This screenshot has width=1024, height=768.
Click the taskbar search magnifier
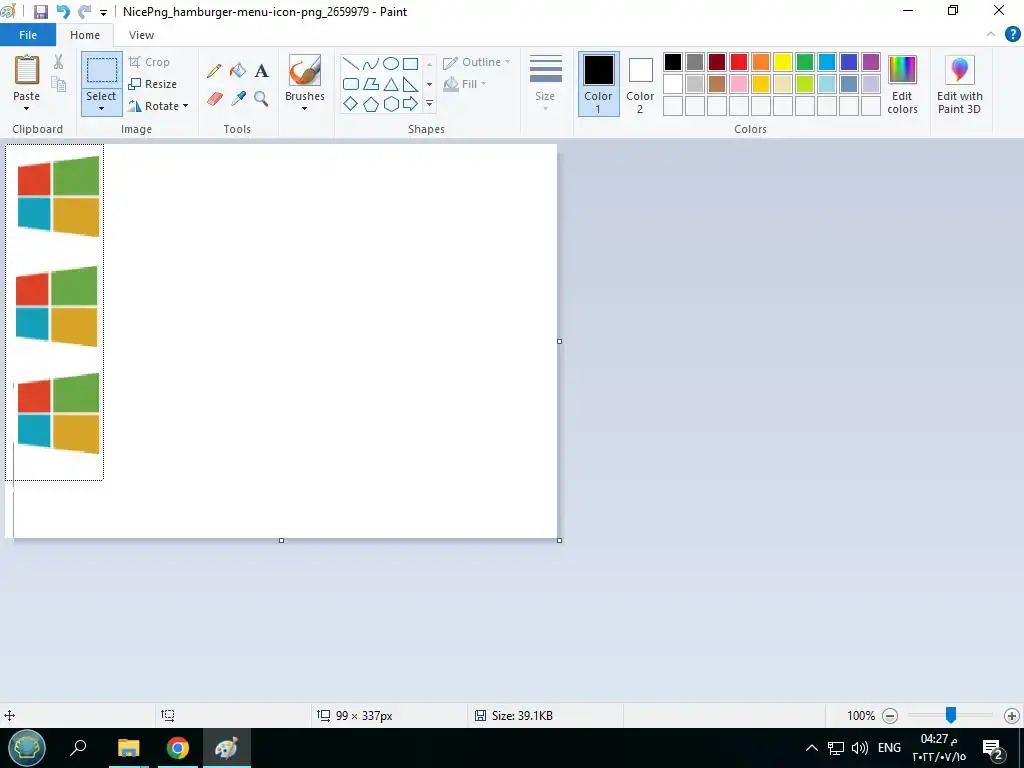(x=78, y=747)
